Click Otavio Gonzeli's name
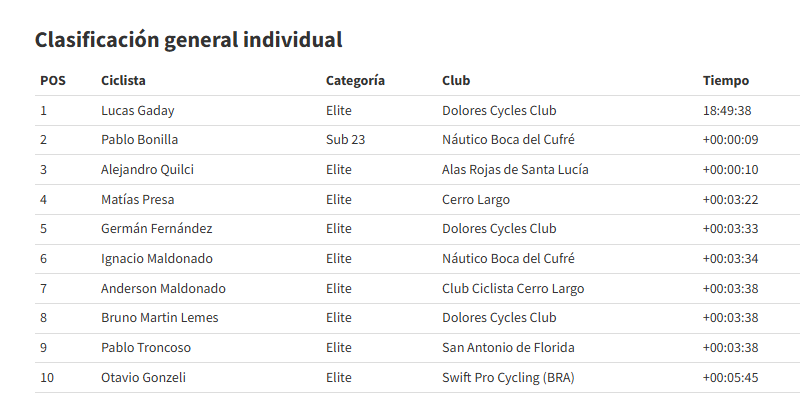The image size is (800, 420). 143,378
